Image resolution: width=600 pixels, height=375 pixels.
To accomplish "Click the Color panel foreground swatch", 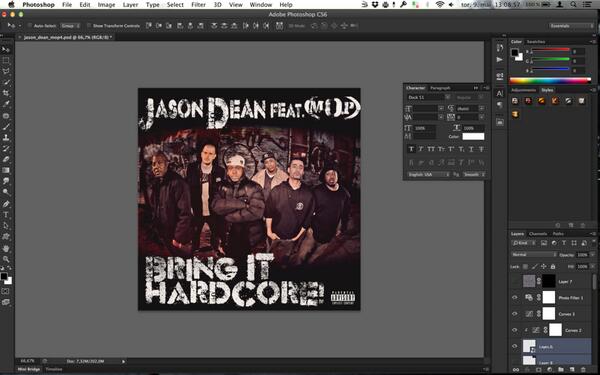I will tap(515, 53).
